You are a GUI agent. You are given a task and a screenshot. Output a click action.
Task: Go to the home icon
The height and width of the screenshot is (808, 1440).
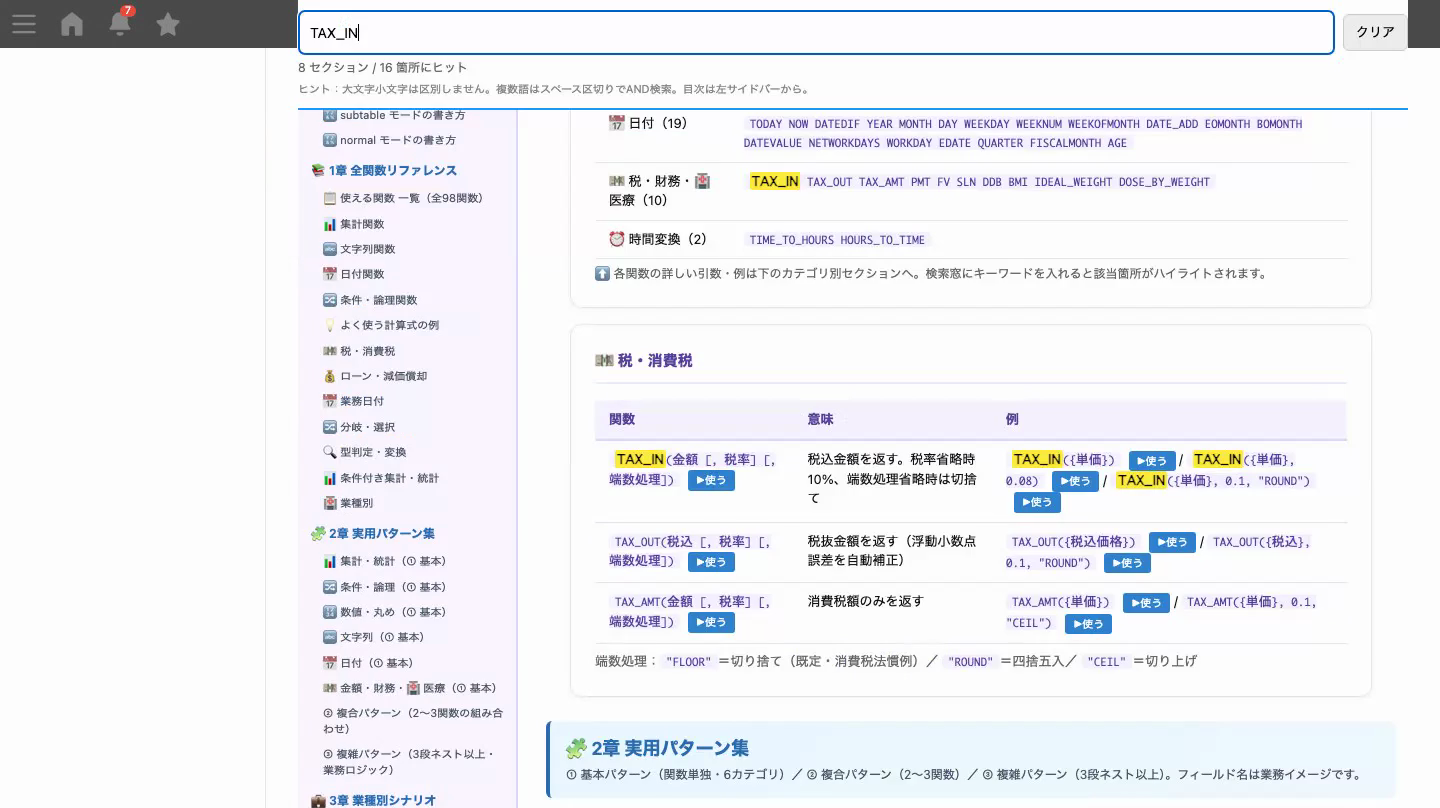point(72,24)
